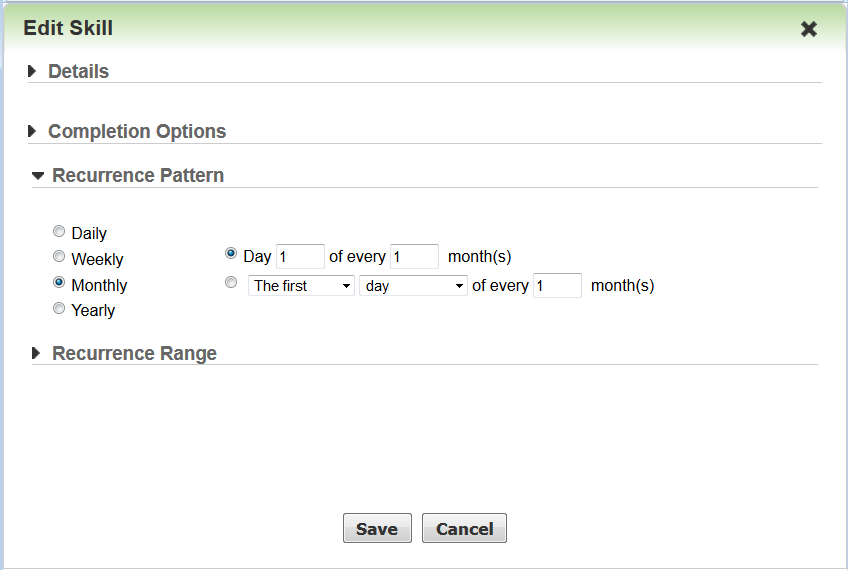Open the 'The first' ordinal dropdown

(x=301, y=286)
